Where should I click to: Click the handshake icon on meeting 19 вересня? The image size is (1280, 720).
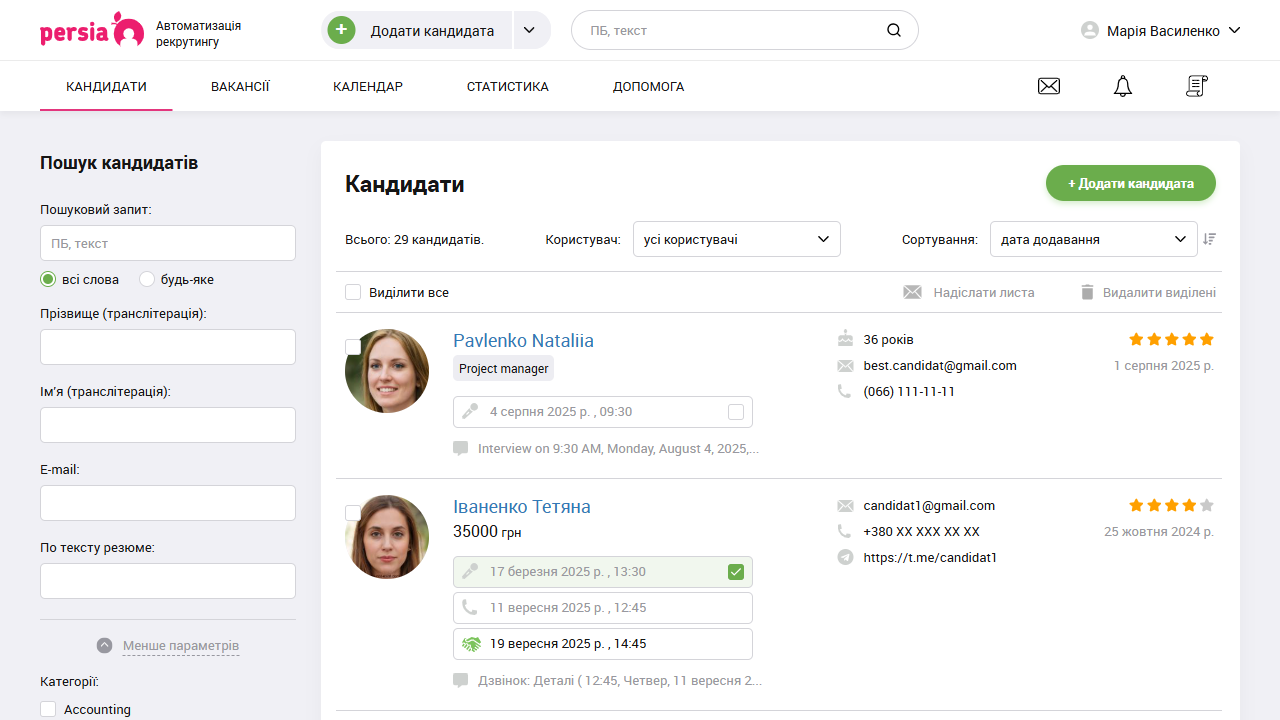tap(471, 643)
